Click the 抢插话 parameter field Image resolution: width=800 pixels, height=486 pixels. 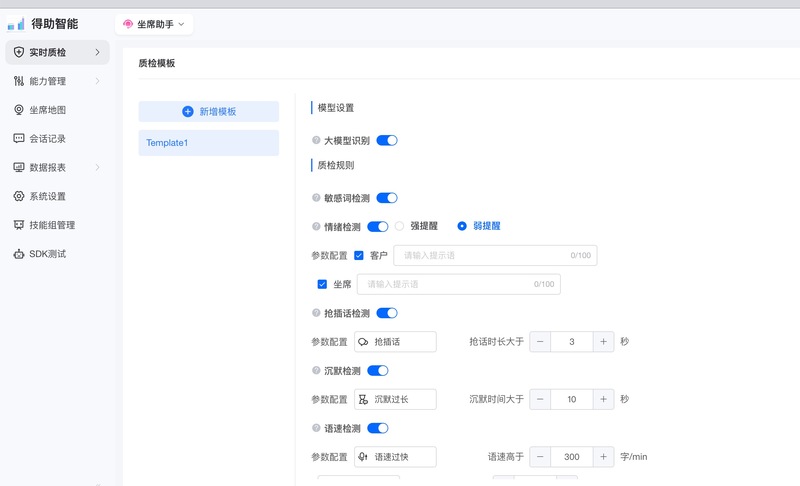(395, 342)
